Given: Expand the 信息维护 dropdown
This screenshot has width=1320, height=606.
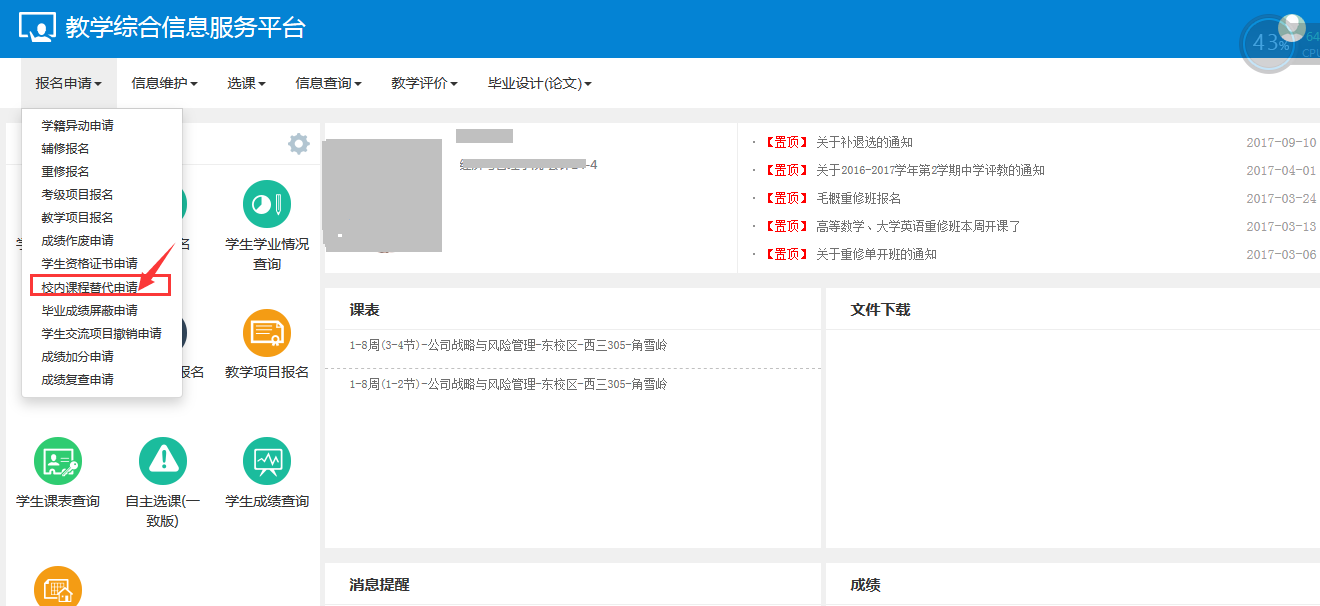Looking at the screenshot, I should (164, 83).
